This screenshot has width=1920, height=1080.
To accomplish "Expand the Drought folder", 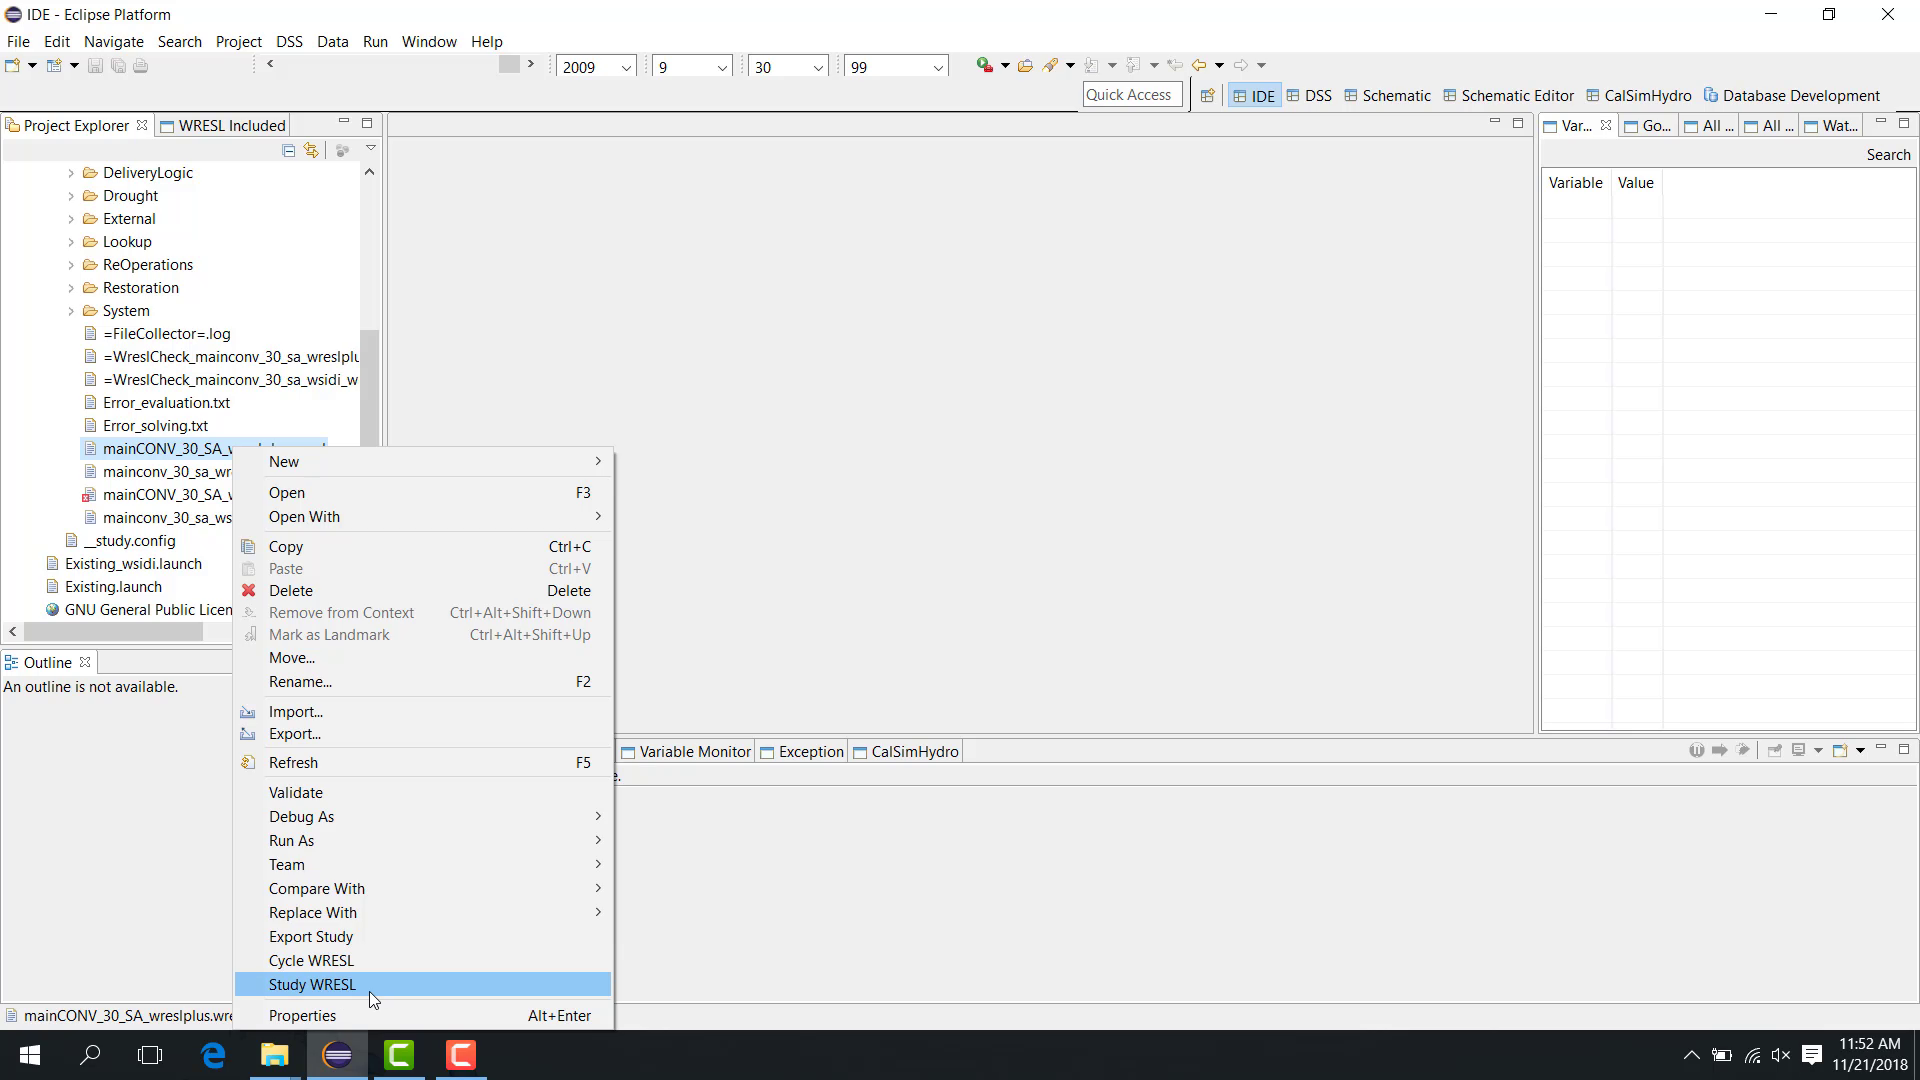I will (x=71, y=196).
